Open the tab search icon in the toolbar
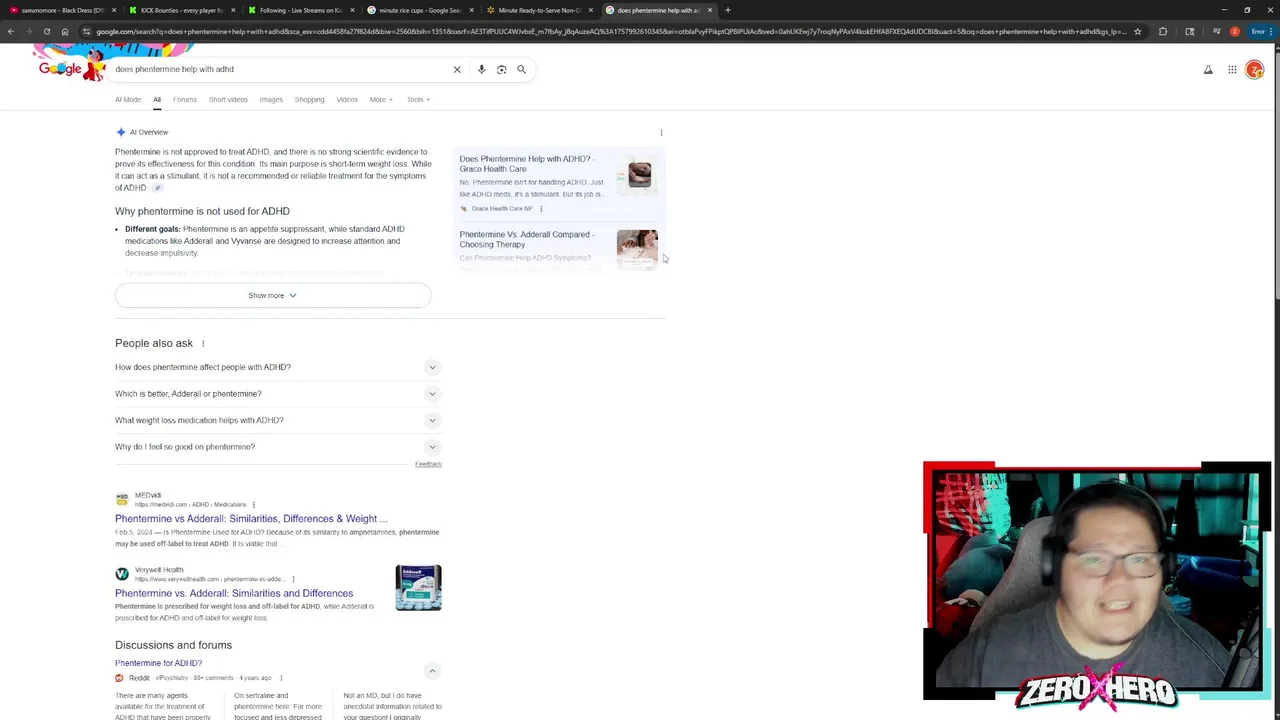The width and height of the screenshot is (1280, 720). tap(1190, 31)
